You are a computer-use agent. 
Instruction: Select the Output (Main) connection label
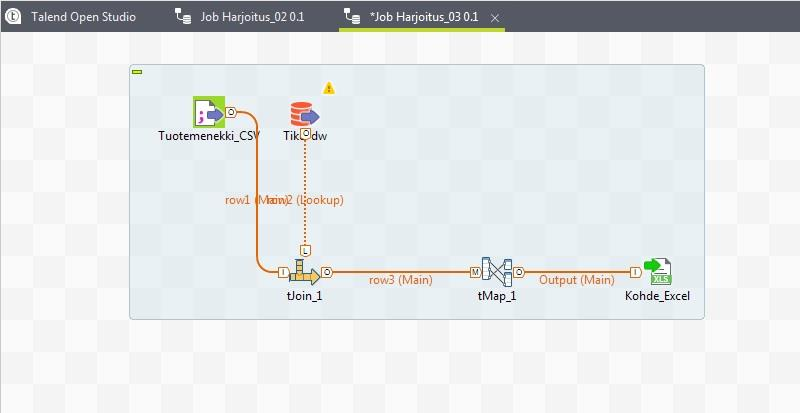click(577, 280)
